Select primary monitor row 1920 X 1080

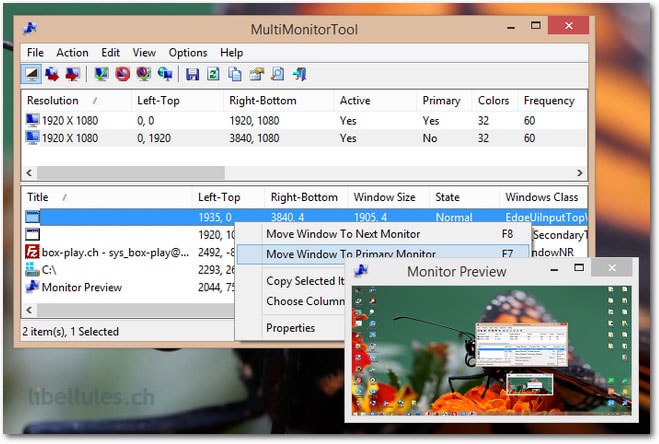(304, 121)
